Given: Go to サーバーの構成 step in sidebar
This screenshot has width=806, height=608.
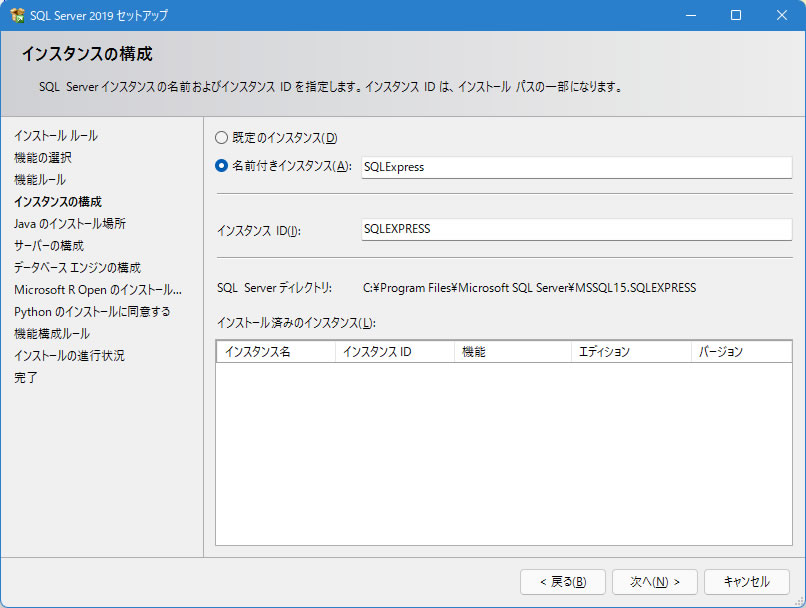Looking at the screenshot, I should tap(49, 246).
